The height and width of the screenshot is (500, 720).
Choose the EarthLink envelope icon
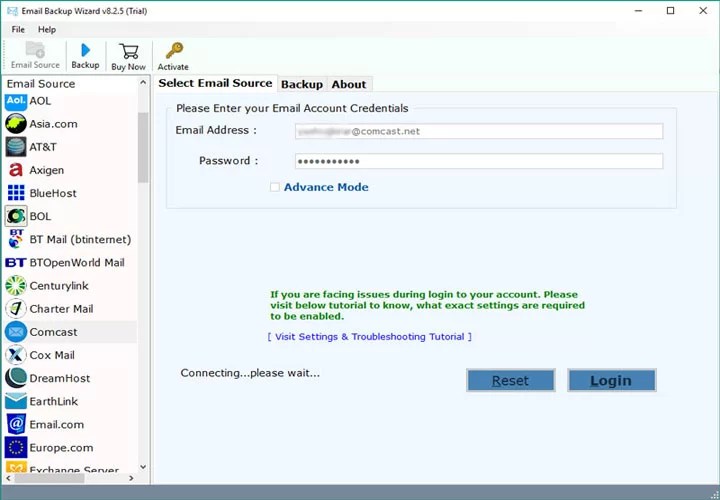[x=16, y=401]
